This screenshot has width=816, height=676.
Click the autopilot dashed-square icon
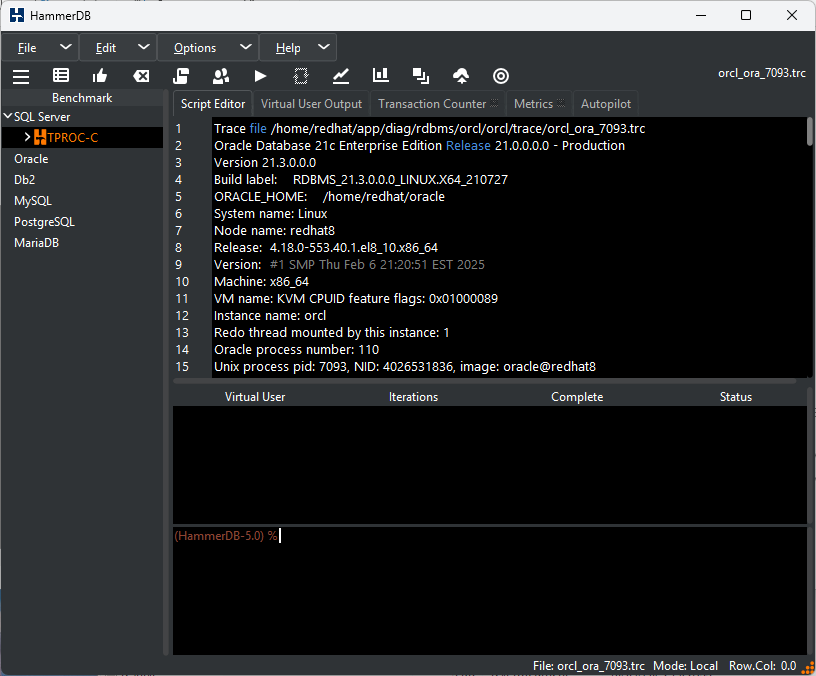click(300, 76)
